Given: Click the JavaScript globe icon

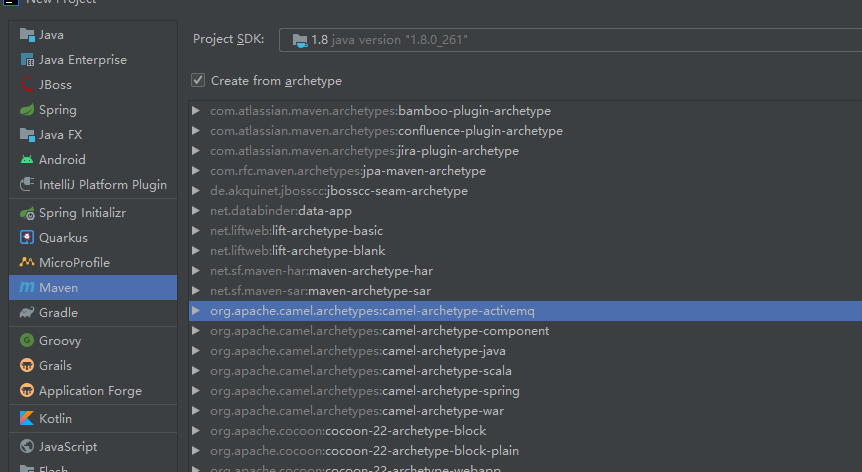Looking at the screenshot, I should [27, 446].
